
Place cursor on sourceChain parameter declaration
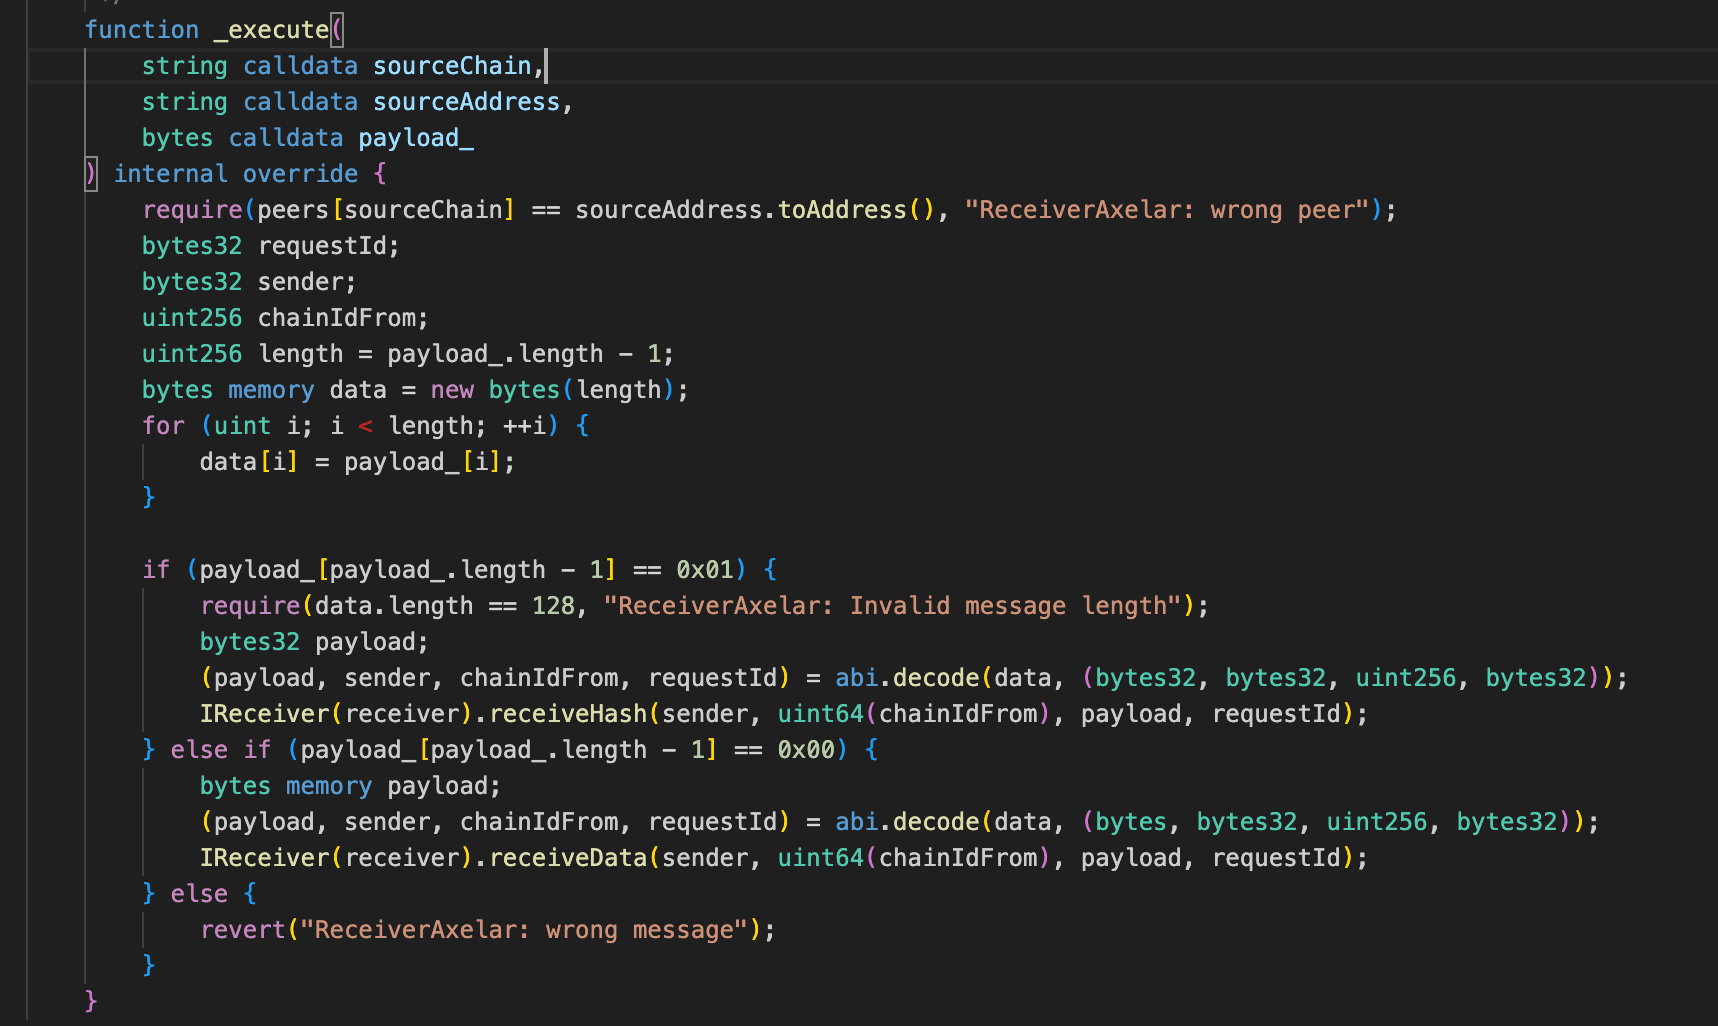(x=452, y=66)
